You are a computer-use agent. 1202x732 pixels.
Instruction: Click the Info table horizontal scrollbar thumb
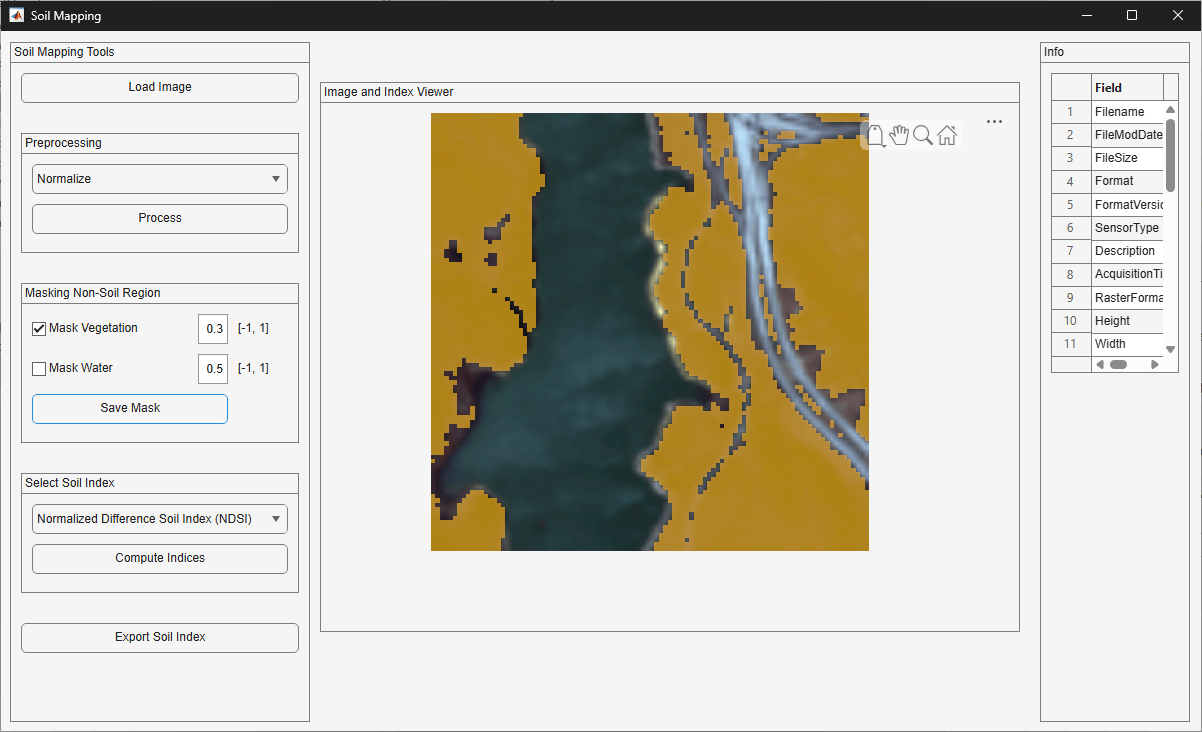(1118, 364)
